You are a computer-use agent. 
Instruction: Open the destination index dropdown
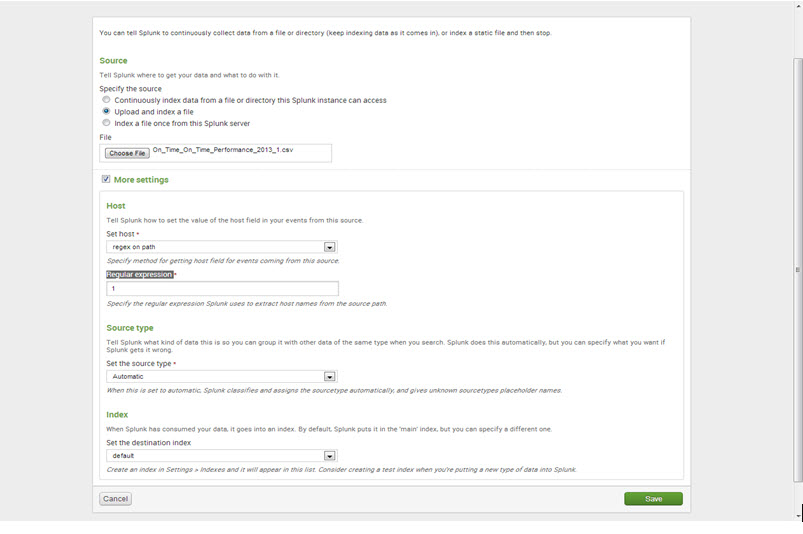(x=222, y=456)
